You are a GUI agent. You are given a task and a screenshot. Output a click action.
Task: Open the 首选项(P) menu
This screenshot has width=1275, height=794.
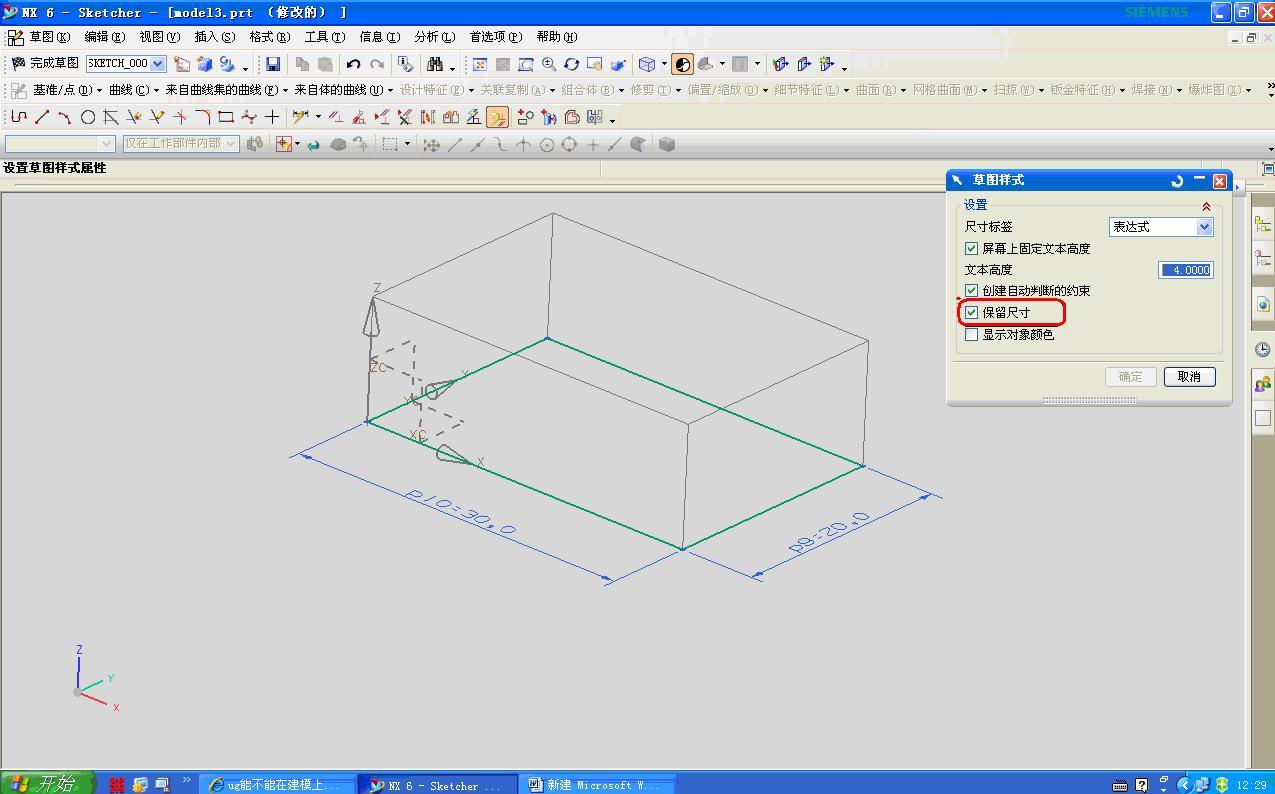click(x=496, y=37)
